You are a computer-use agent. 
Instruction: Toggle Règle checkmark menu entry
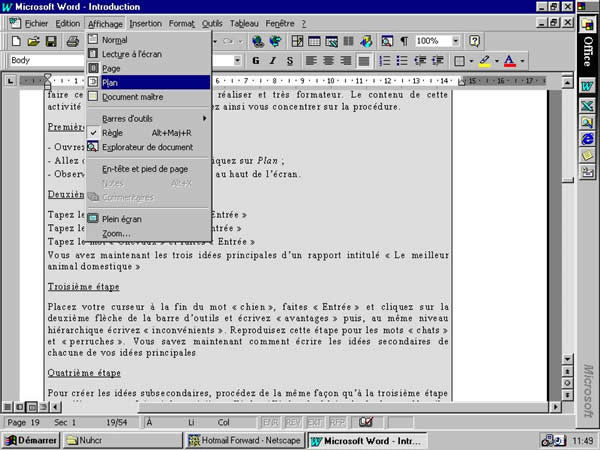point(148,133)
